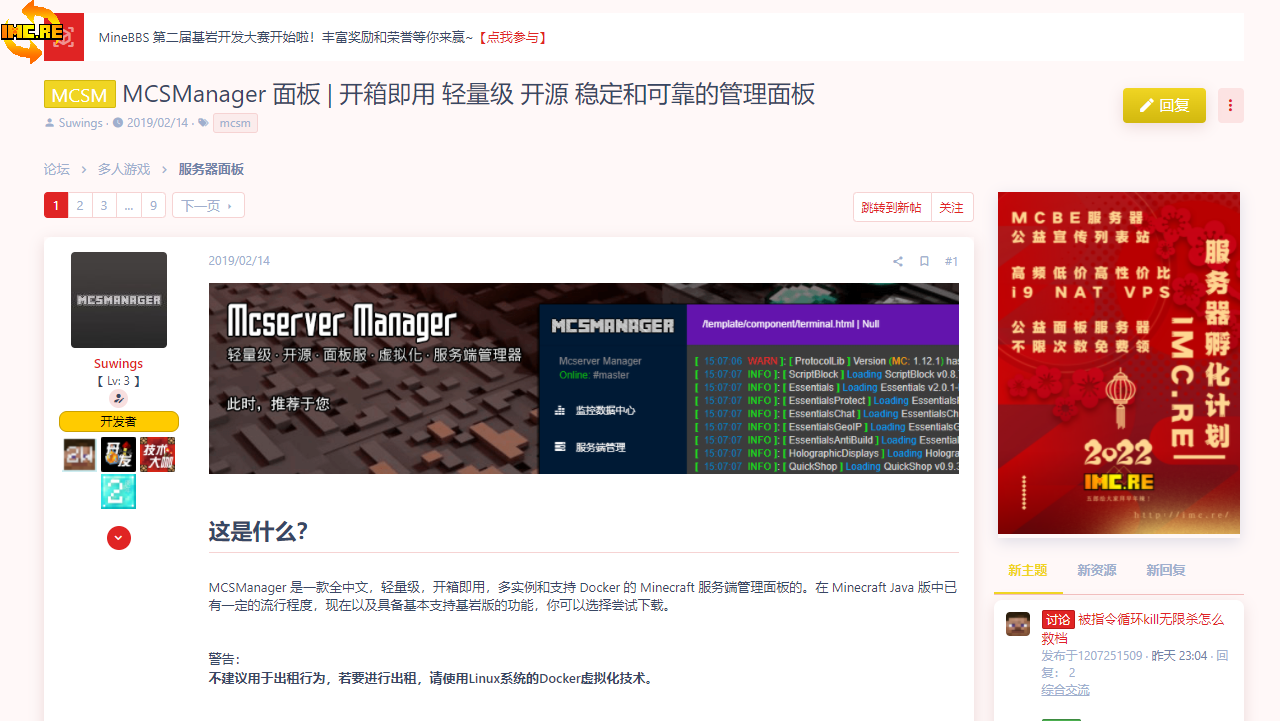
Task: Open the three-dot more options menu
Action: (x=1230, y=105)
